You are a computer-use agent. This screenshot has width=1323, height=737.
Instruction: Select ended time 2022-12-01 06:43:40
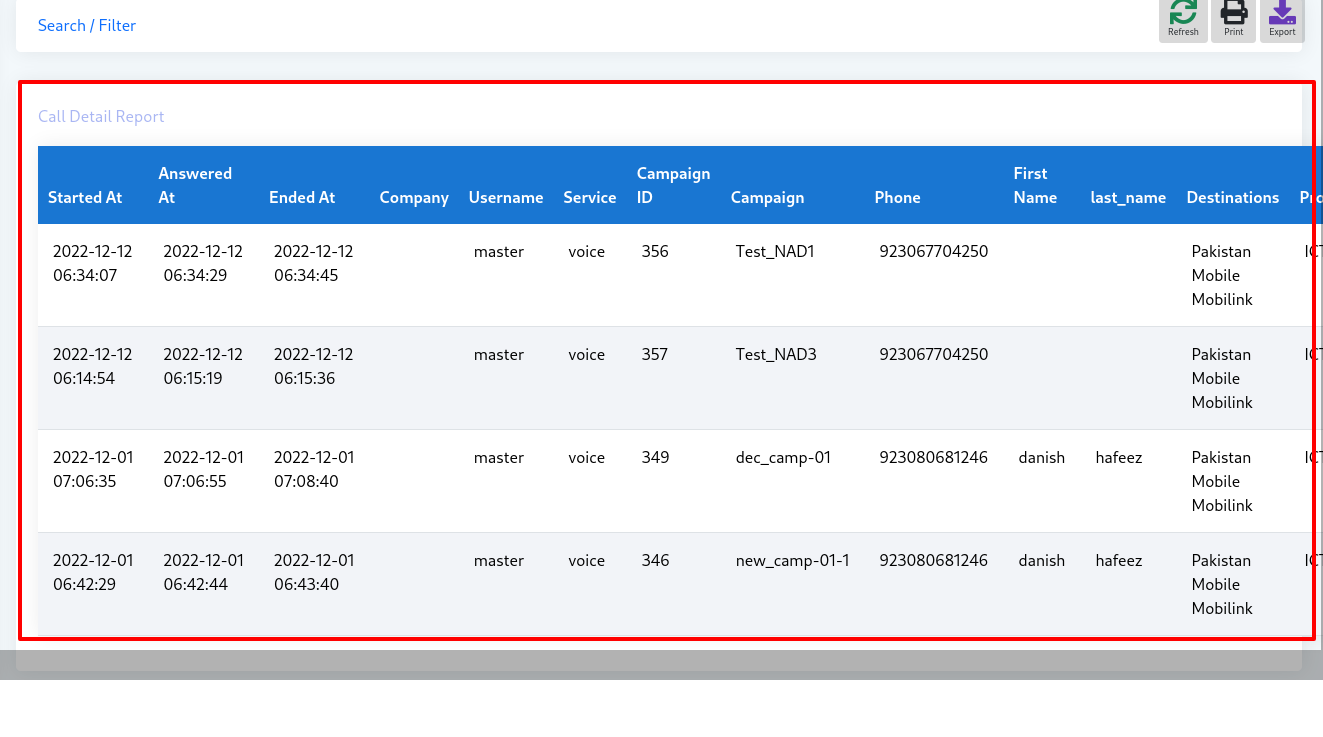pyautogui.click(x=314, y=572)
